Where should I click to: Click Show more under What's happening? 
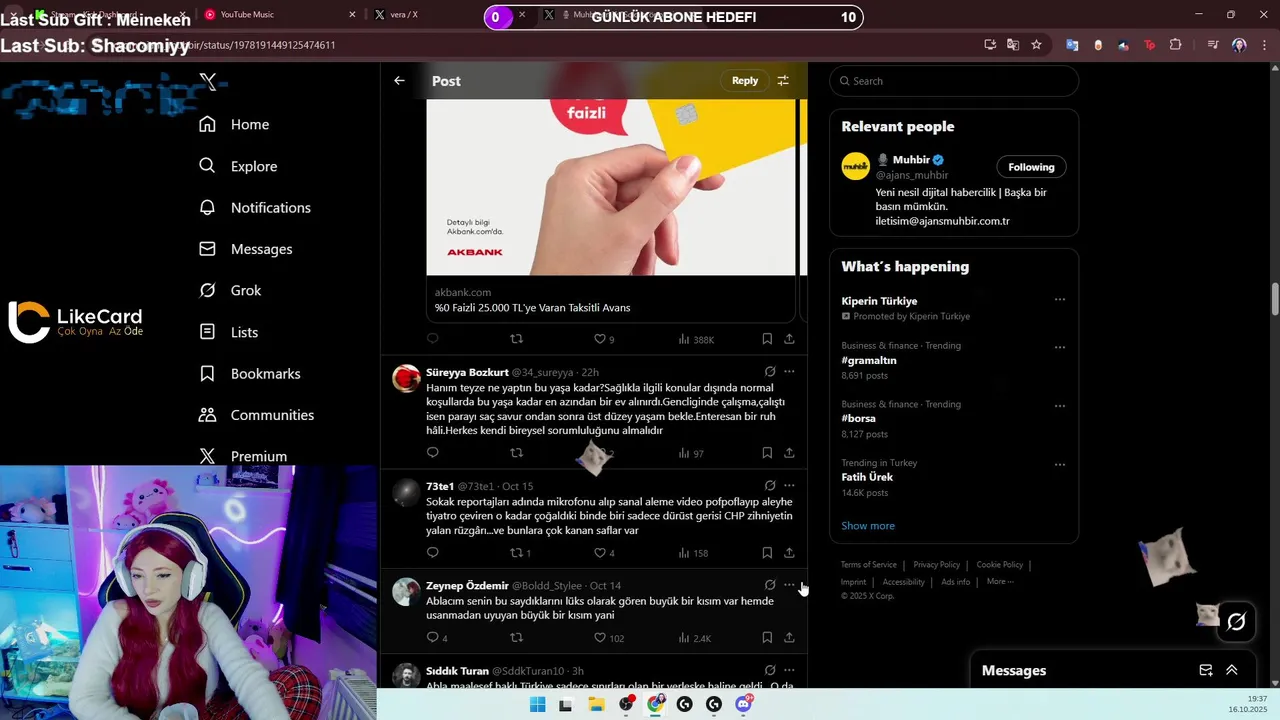point(868,526)
